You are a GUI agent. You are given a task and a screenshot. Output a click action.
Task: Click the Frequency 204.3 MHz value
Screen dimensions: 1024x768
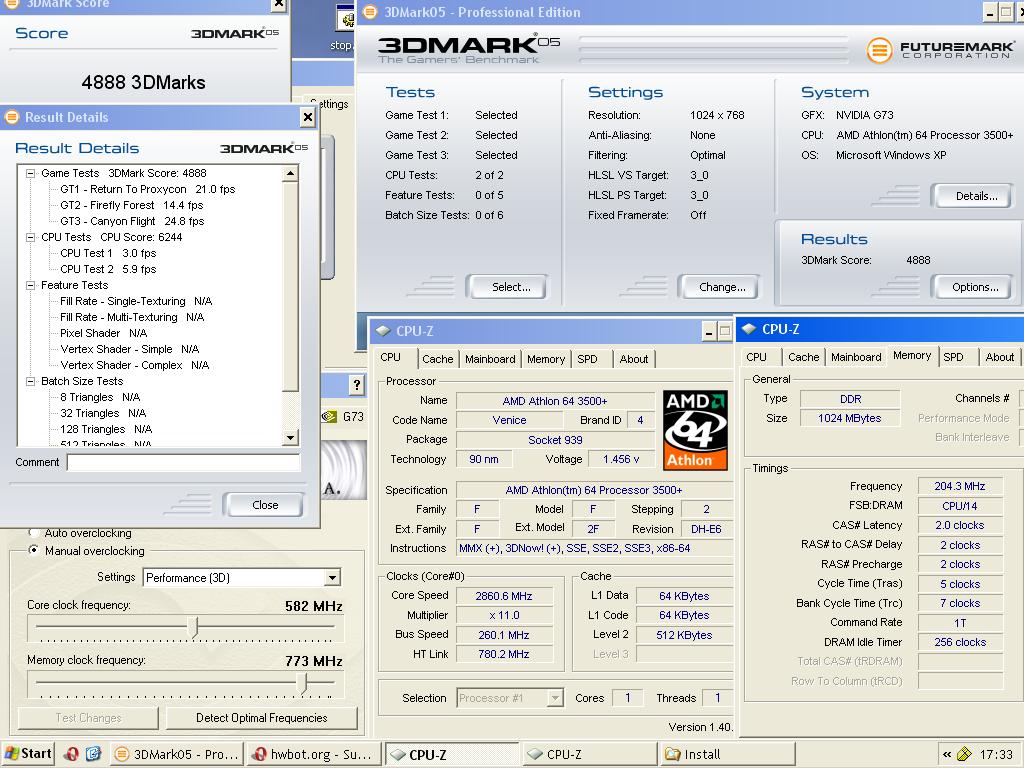pos(959,487)
